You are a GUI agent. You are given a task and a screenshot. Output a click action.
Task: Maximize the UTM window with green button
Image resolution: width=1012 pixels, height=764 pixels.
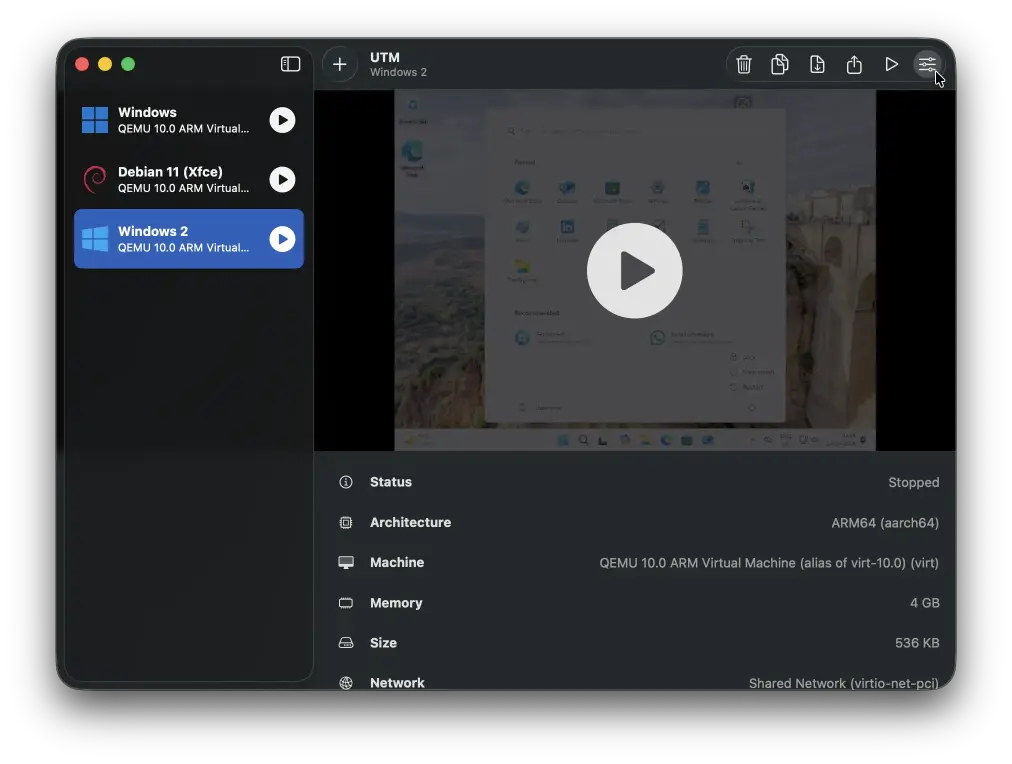tap(128, 64)
